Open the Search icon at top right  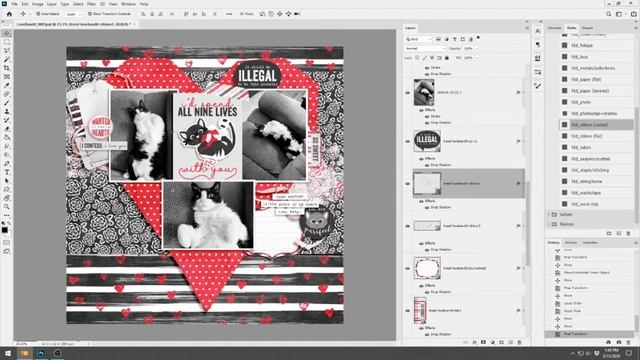(x=609, y=14)
